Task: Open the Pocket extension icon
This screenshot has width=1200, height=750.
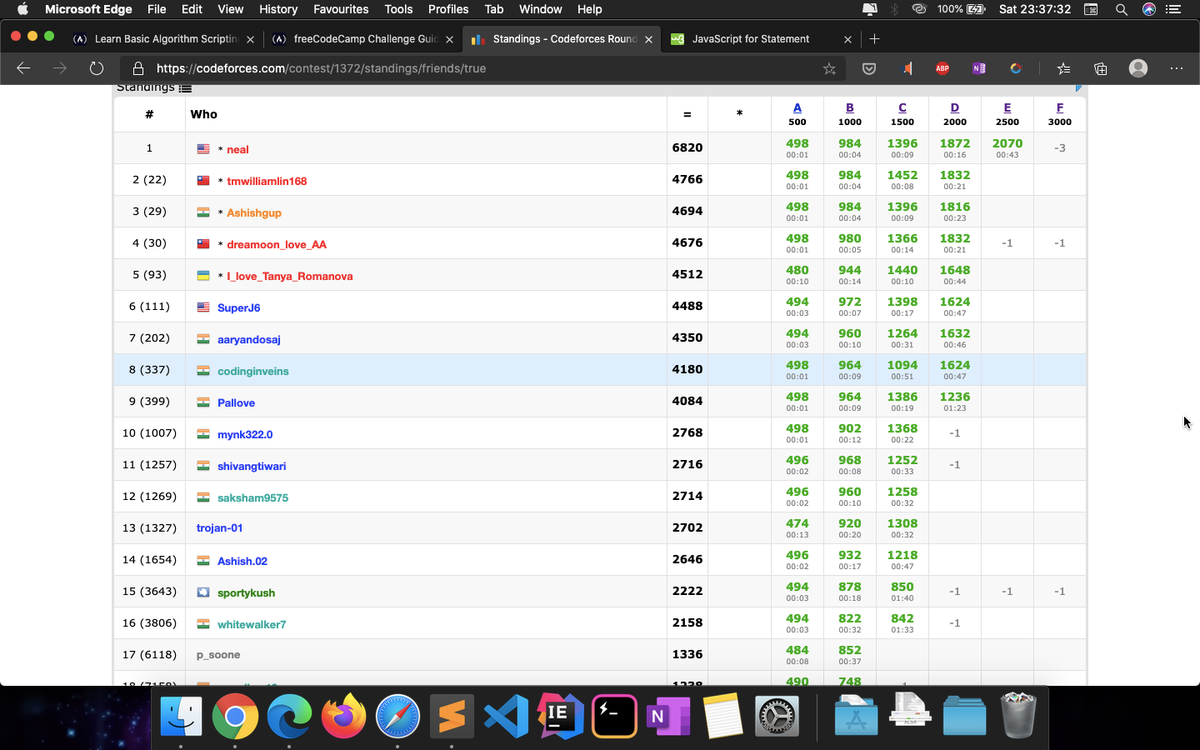Action: click(x=870, y=69)
